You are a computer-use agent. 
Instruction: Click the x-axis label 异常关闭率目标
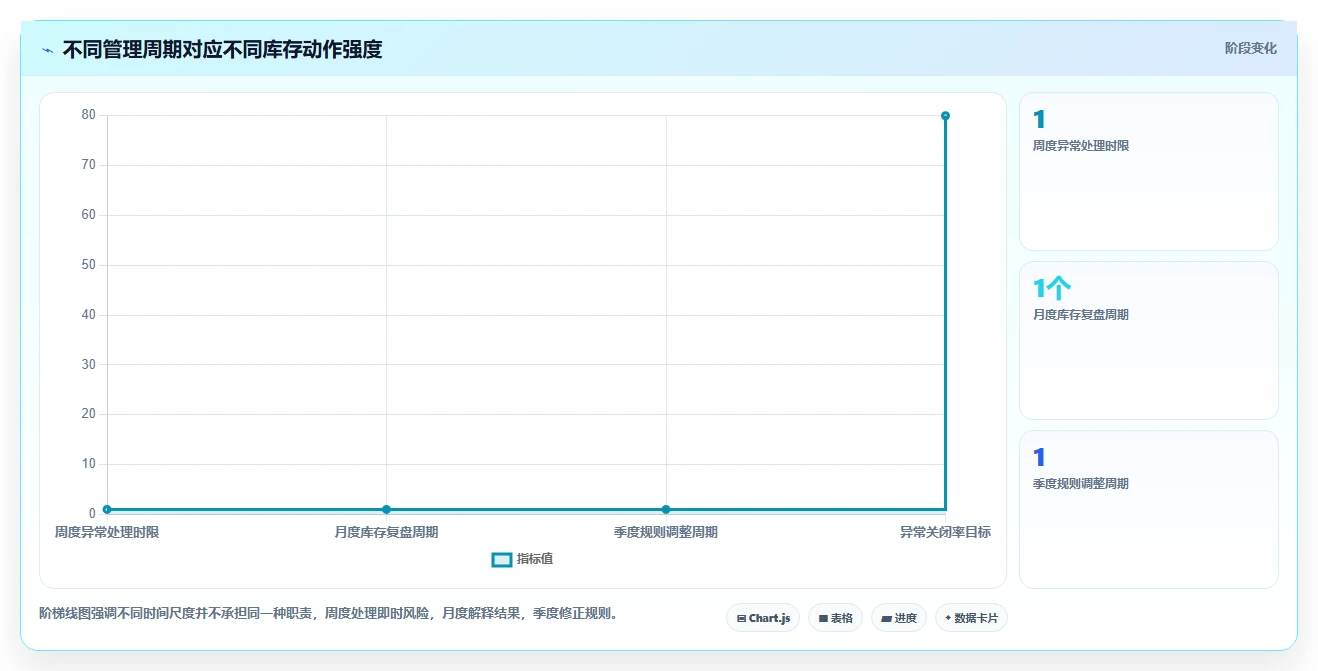coord(945,532)
